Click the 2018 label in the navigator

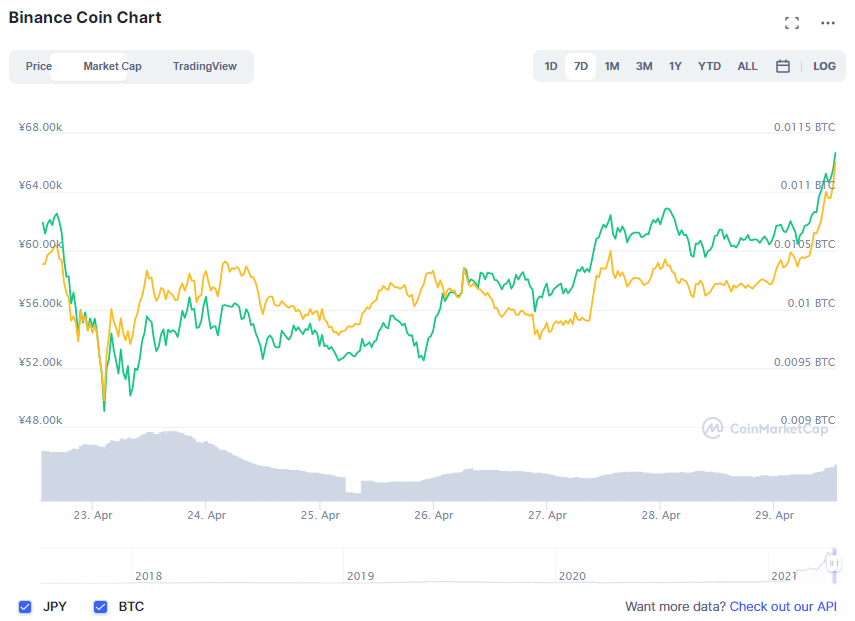[x=148, y=576]
